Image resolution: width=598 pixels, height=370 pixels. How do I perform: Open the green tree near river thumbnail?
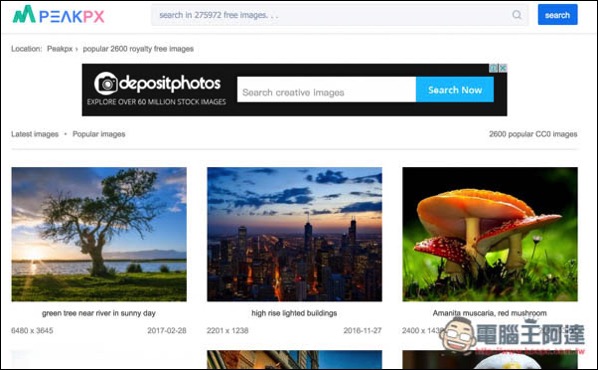point(99,234)
